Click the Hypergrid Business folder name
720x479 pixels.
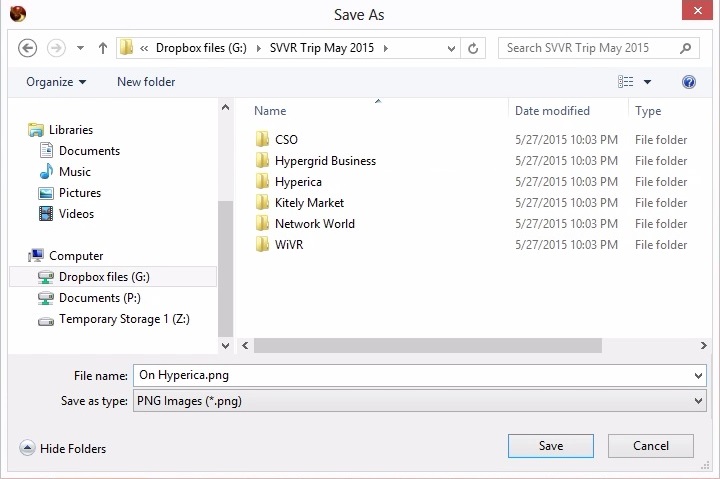(x=326, y=161)
